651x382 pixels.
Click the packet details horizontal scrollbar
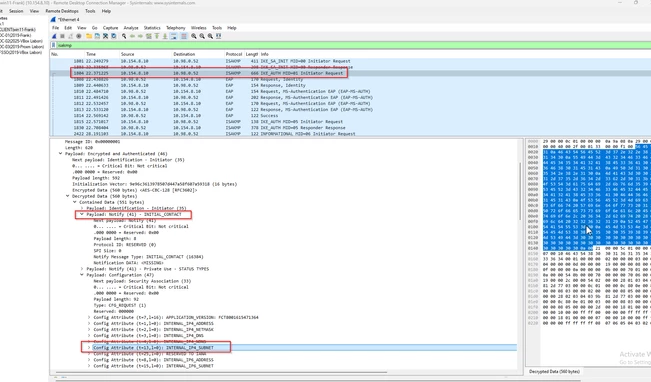[221, 372]
